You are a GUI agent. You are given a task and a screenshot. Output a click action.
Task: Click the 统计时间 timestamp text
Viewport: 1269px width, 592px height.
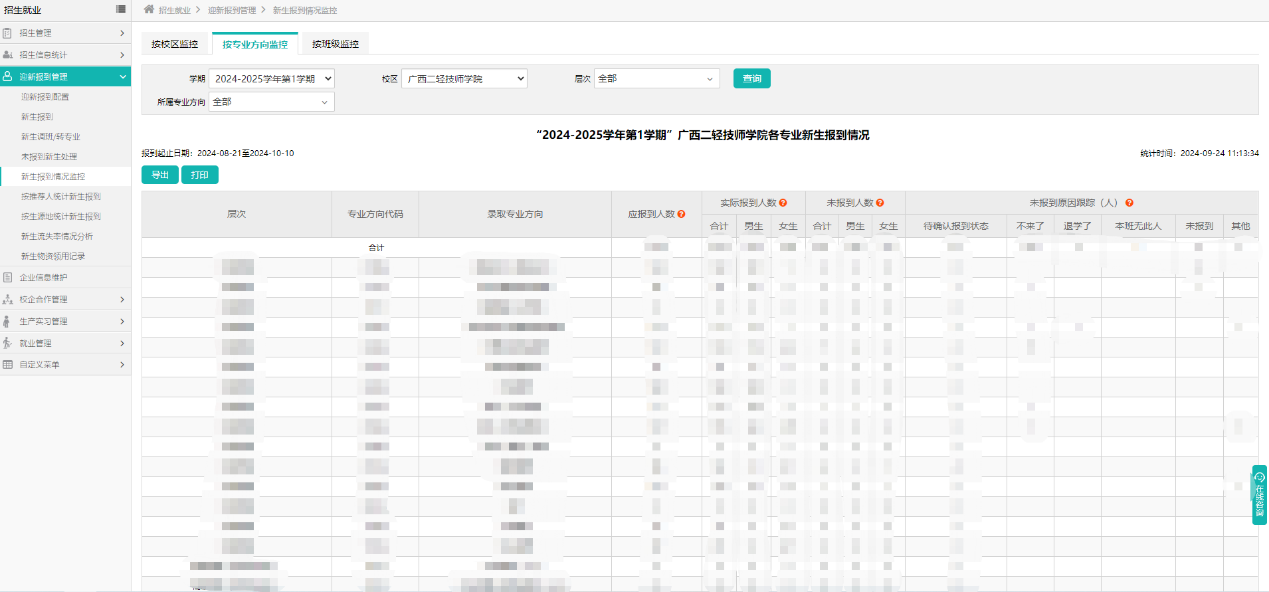(1199, 153)
